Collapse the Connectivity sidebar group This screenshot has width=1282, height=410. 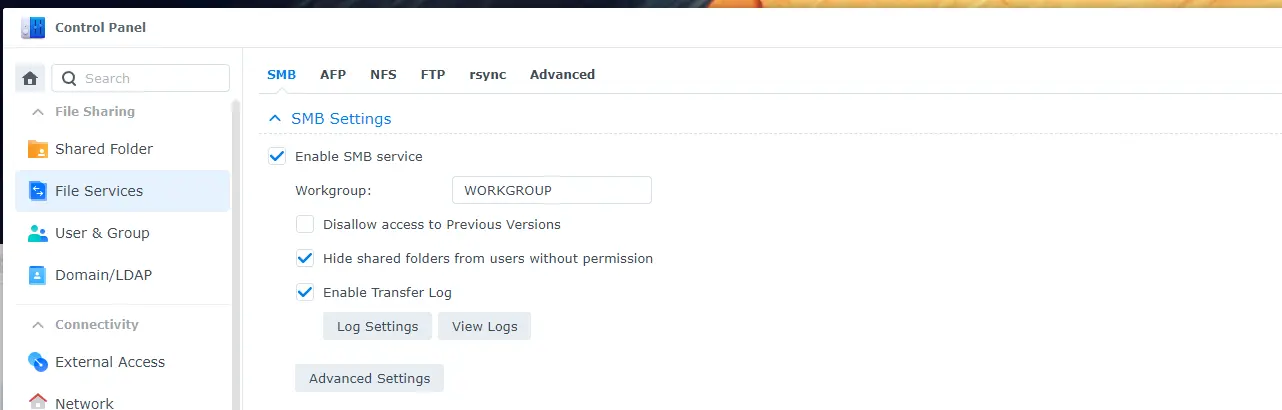coord(38,325)
